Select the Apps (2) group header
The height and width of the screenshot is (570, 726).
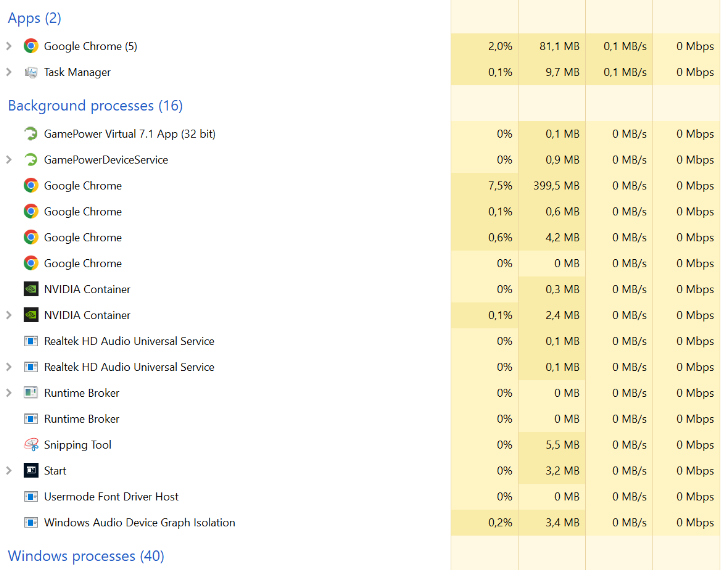35,18
